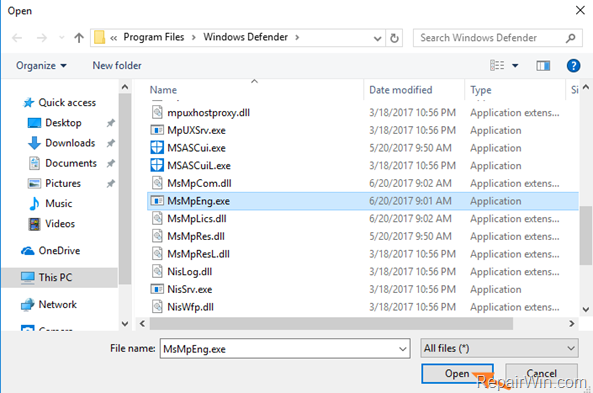This screenshot has width=593, height=393.
Task: Toggle the preview pane
Action: 543,66
